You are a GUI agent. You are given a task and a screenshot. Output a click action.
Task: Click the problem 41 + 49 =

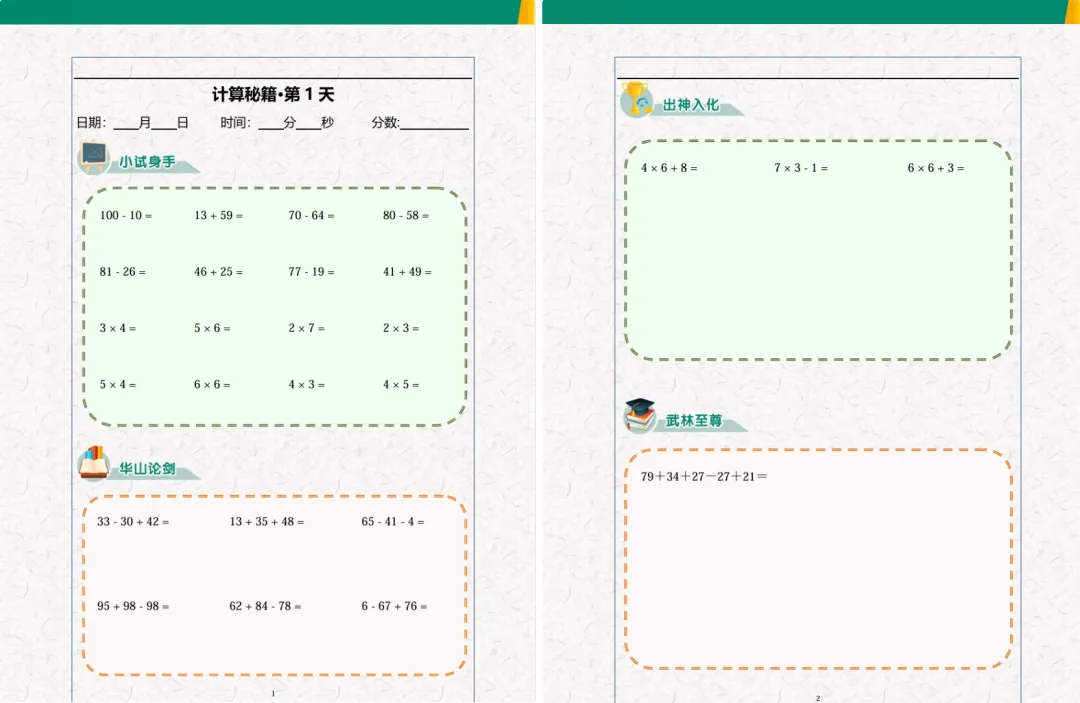click(x=407, y=272)
